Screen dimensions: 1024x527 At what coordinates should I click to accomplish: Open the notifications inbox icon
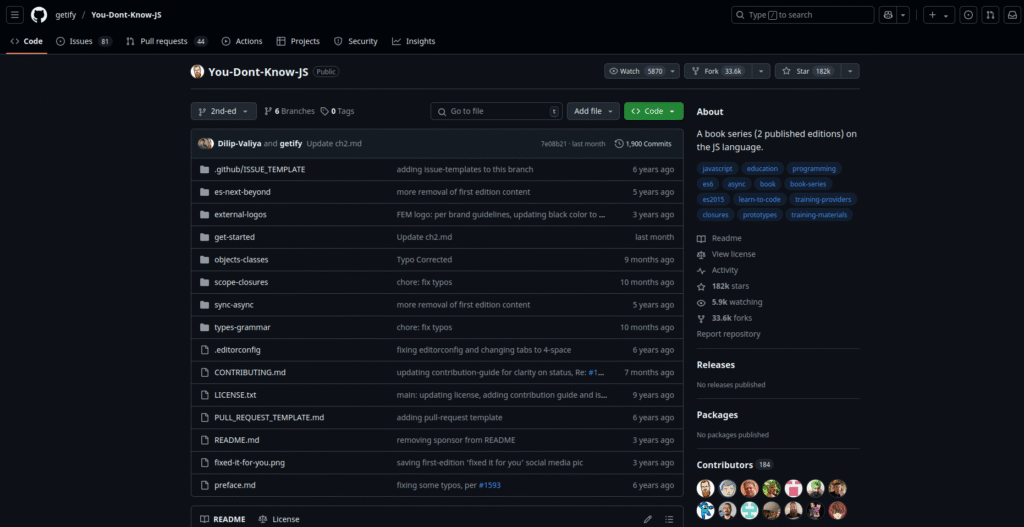click(1011, 14)
